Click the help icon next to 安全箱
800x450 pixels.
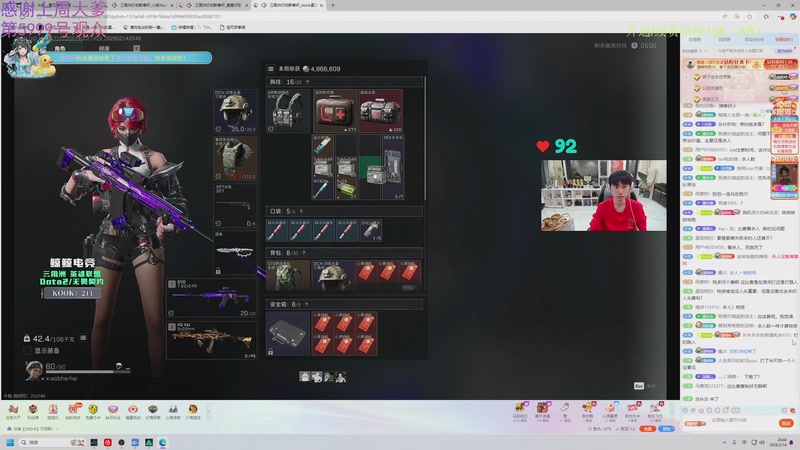click(306, 305)
